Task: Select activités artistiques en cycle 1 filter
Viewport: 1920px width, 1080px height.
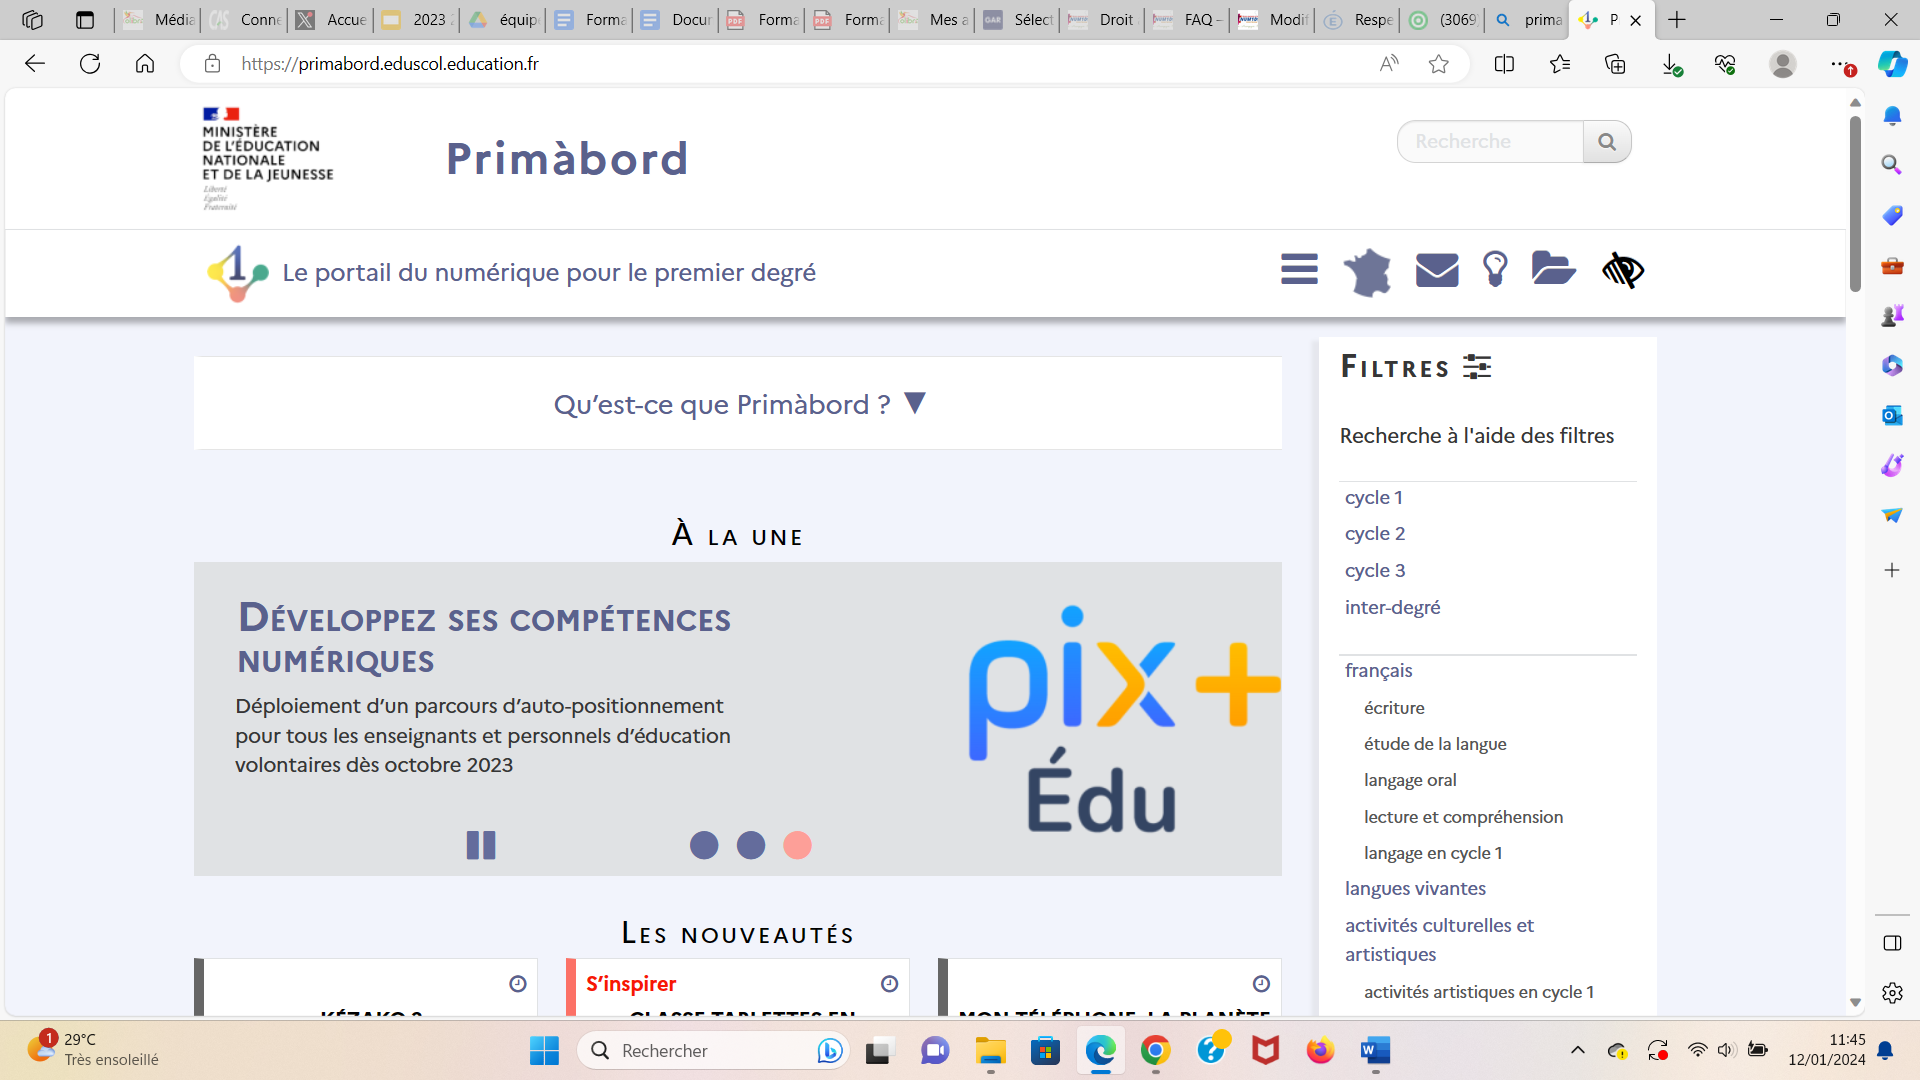Action: pos(1479,992)
